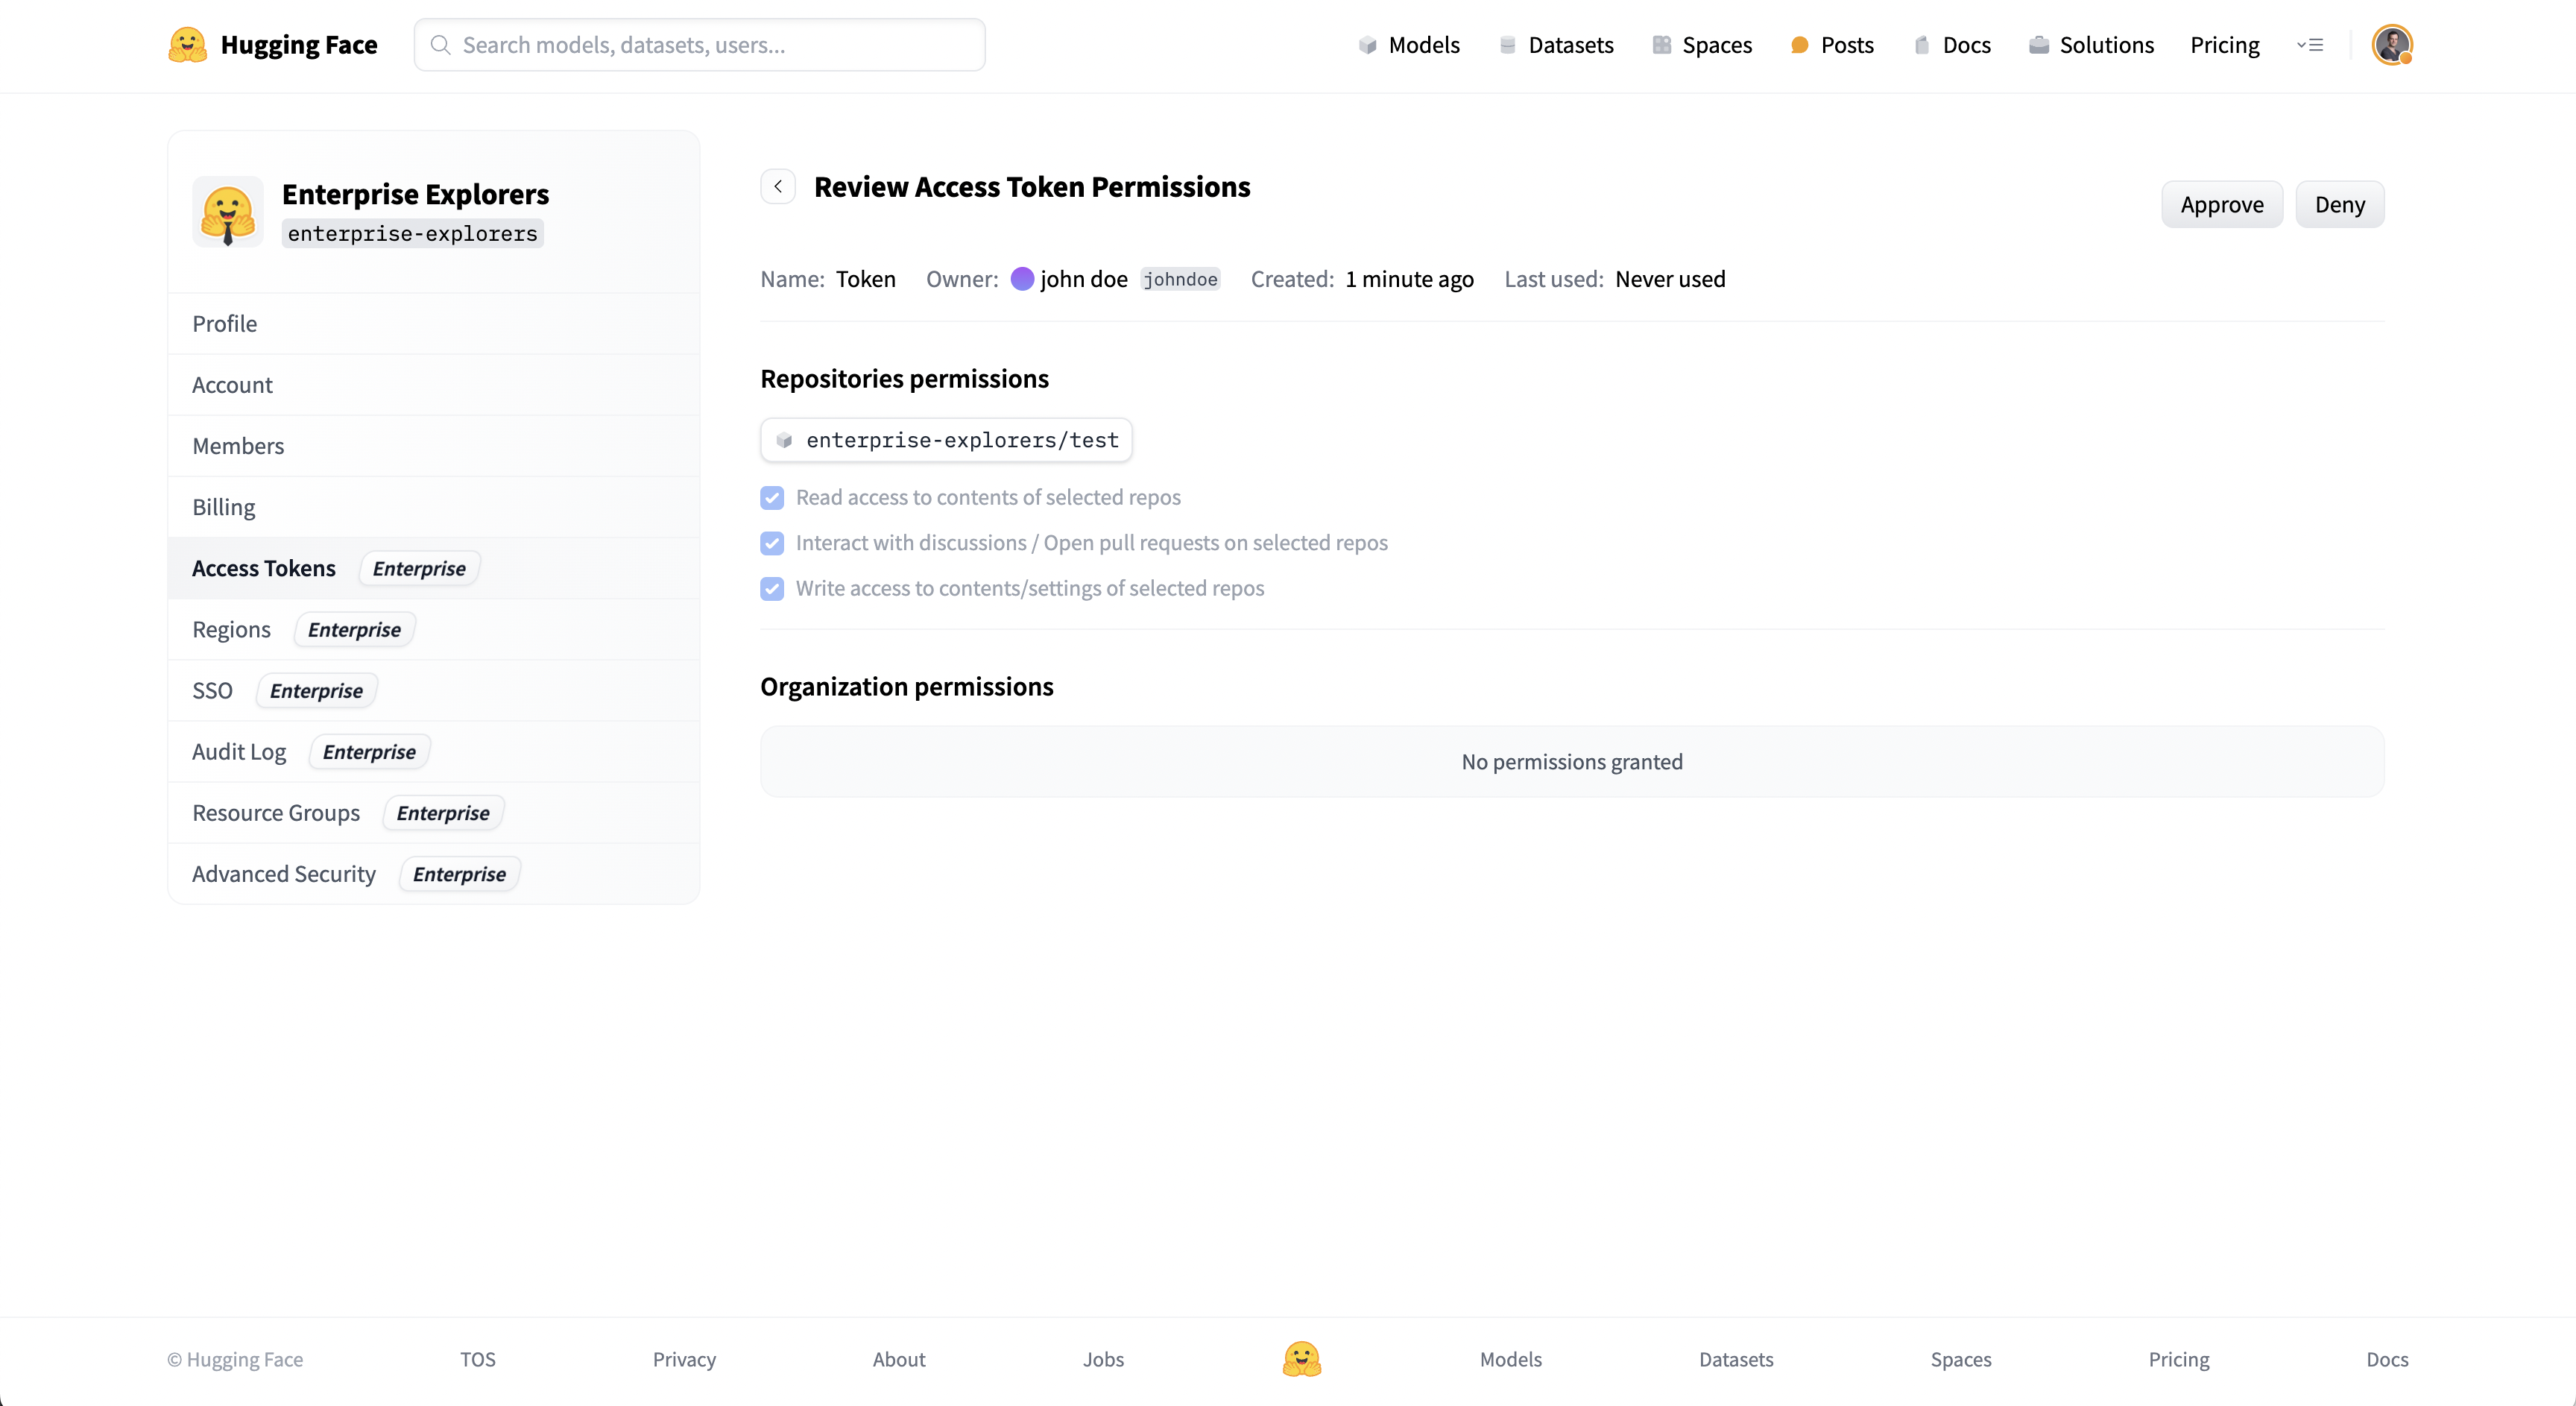This screenshot has height=1406, width=2576.
Task: Click the Enterprise Explorers organization avatar
Action: [x=228, y=213]
